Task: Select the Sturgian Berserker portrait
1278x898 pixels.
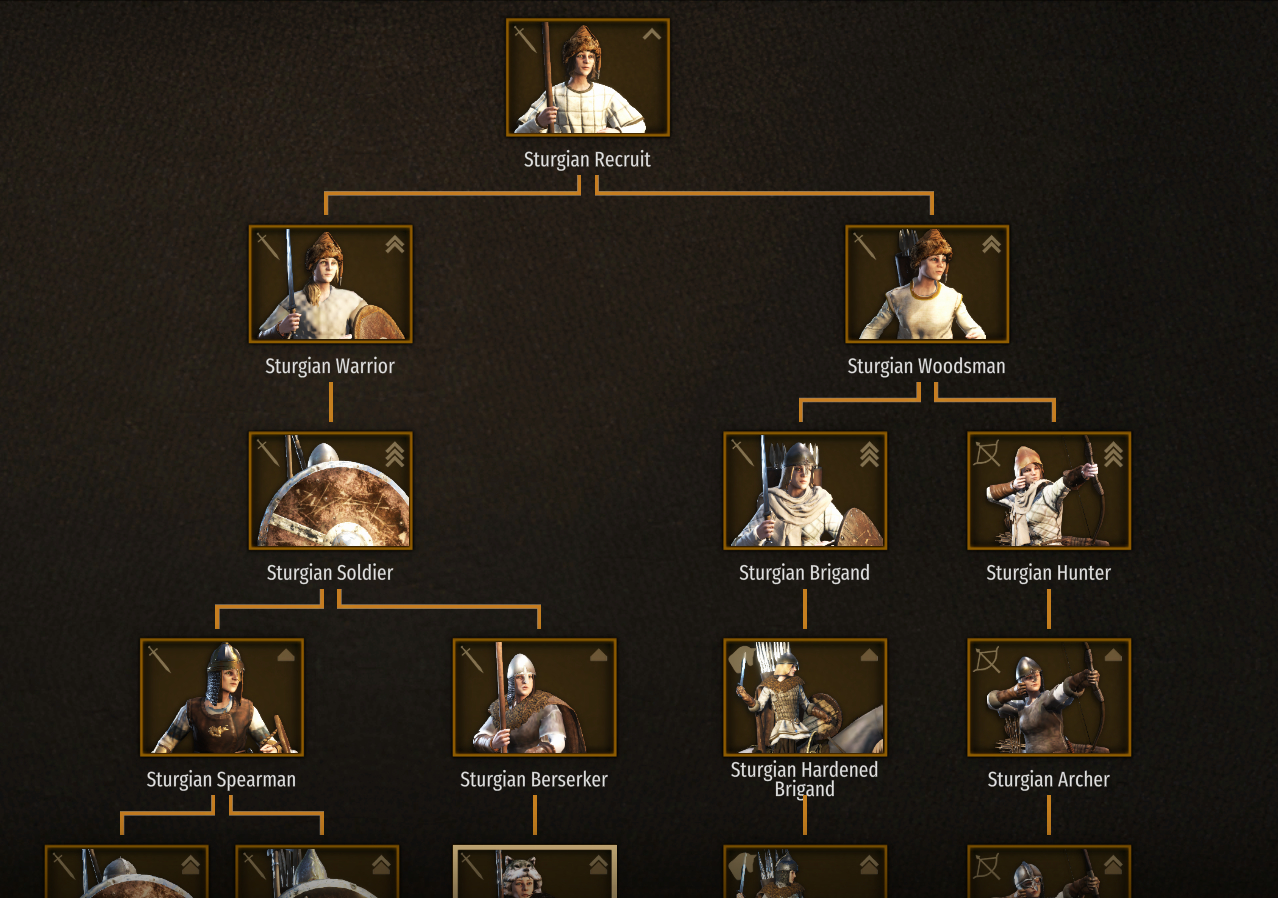Action: pos(535,697)
